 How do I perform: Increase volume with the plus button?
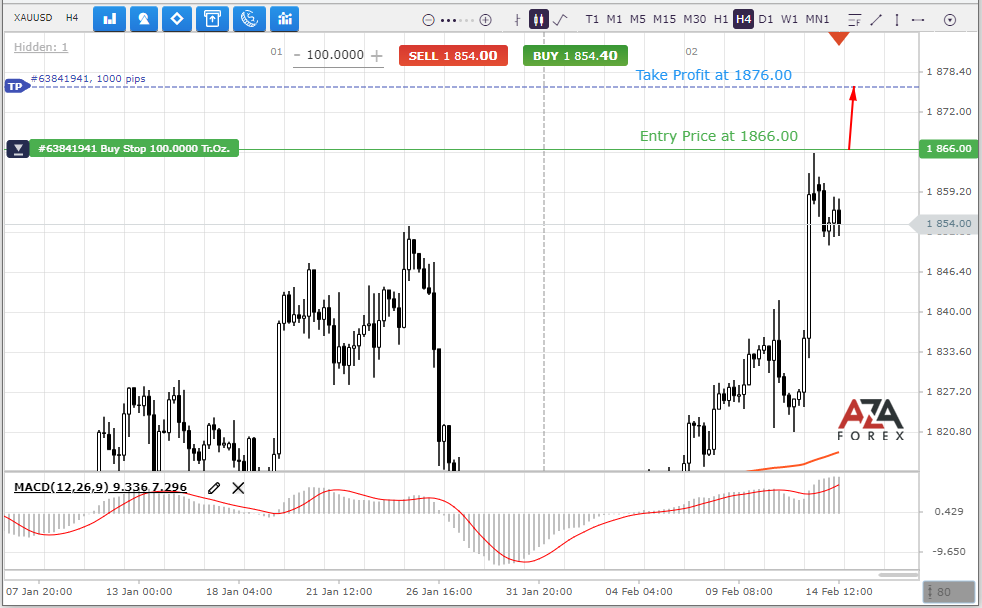click(x=376, y=56)
